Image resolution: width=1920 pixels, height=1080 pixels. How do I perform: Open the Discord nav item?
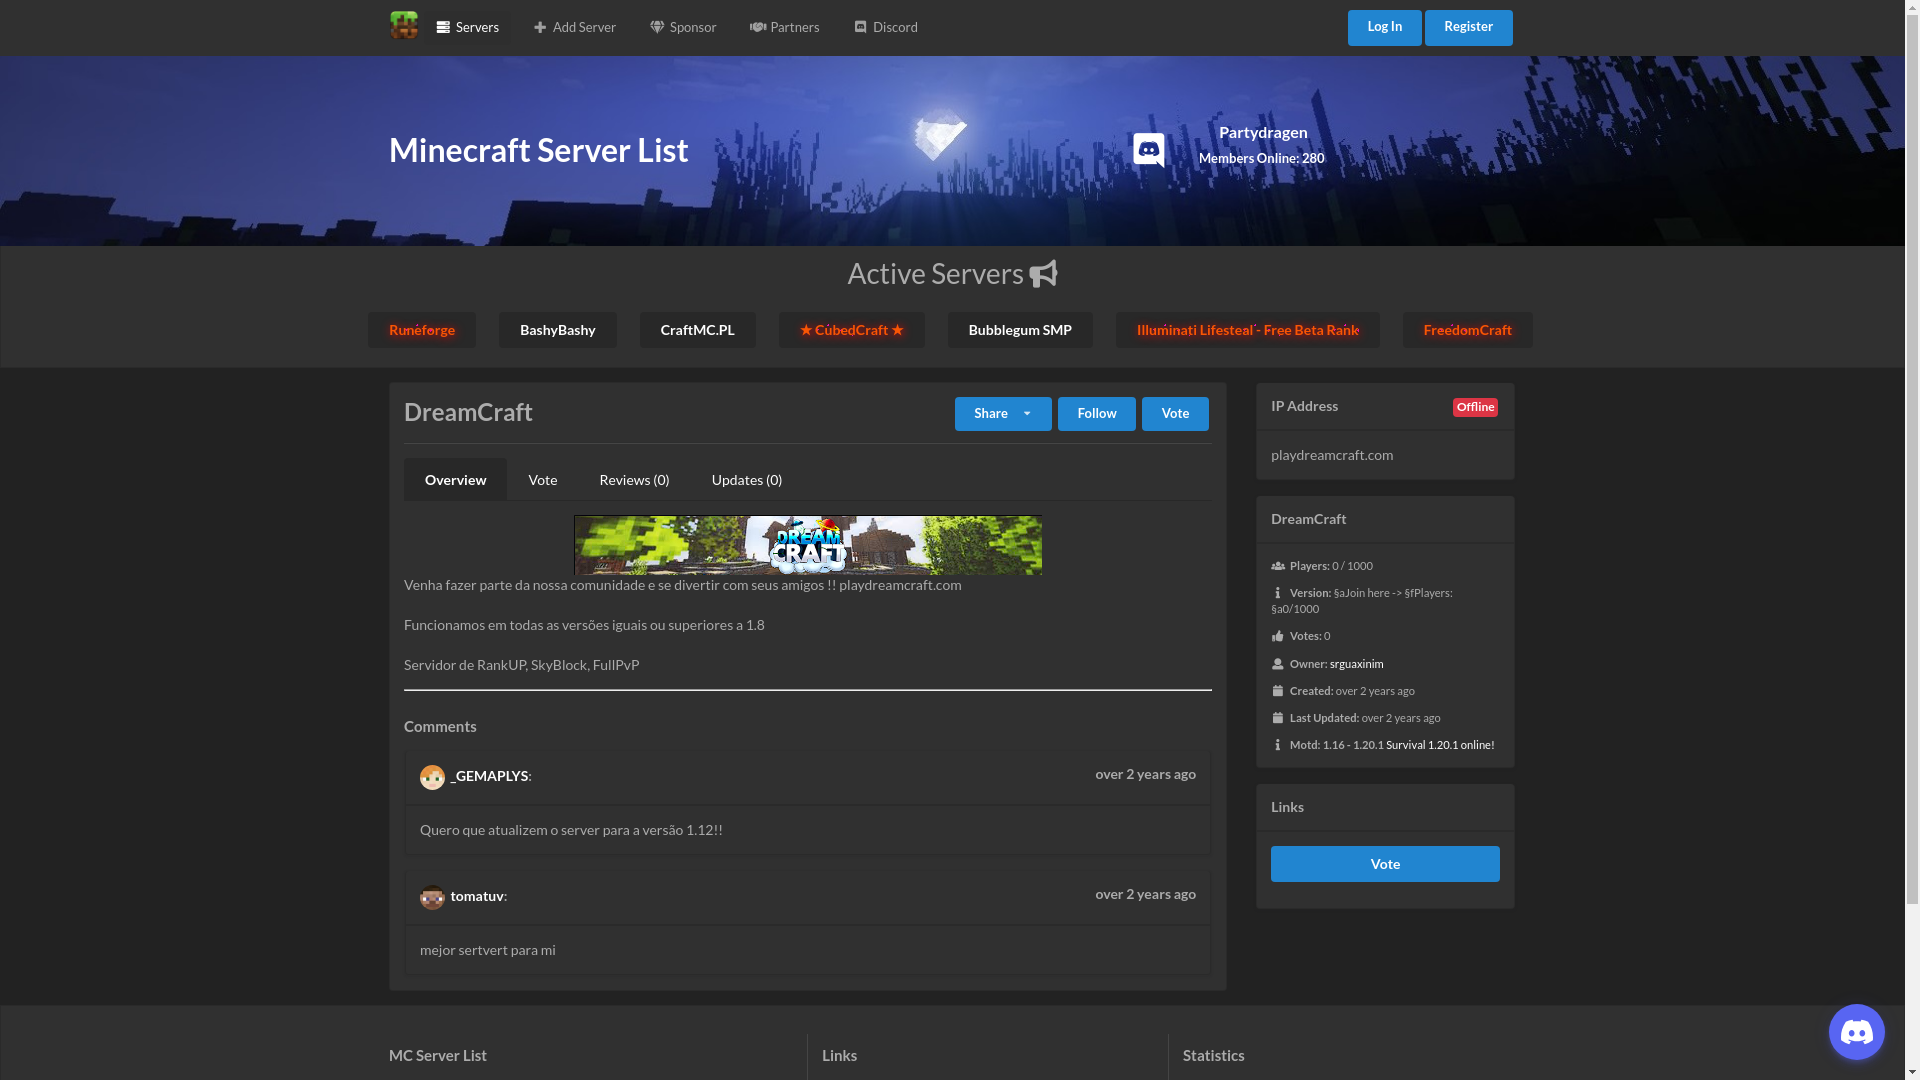886,27
